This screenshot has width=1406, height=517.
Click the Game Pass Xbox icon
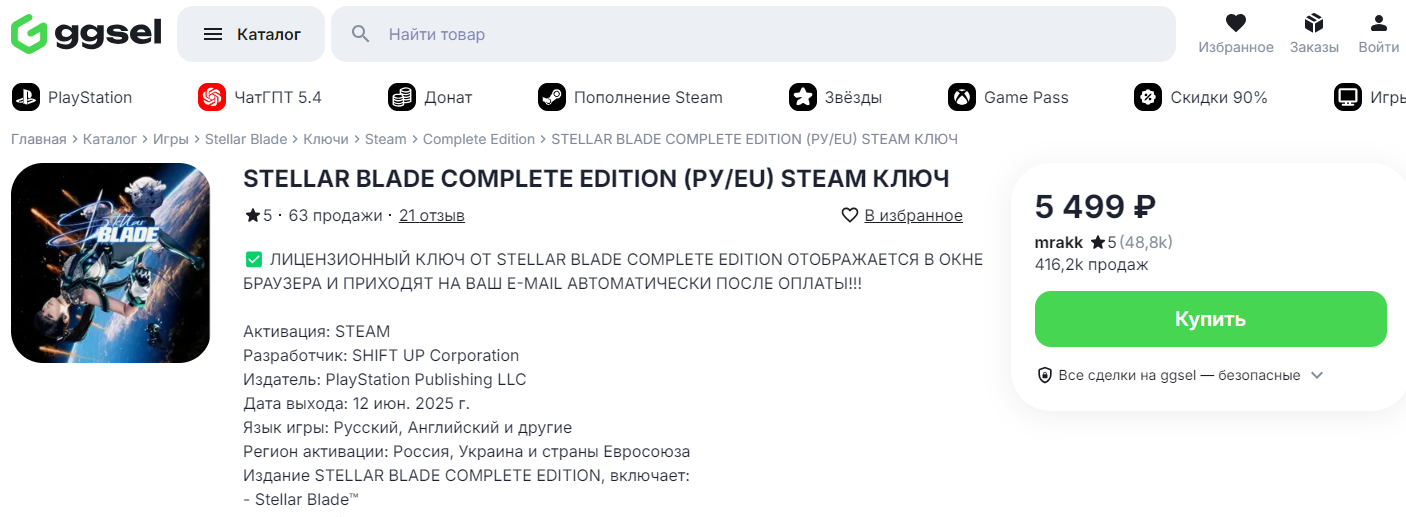pyautogui.click(x=962, y=97)
